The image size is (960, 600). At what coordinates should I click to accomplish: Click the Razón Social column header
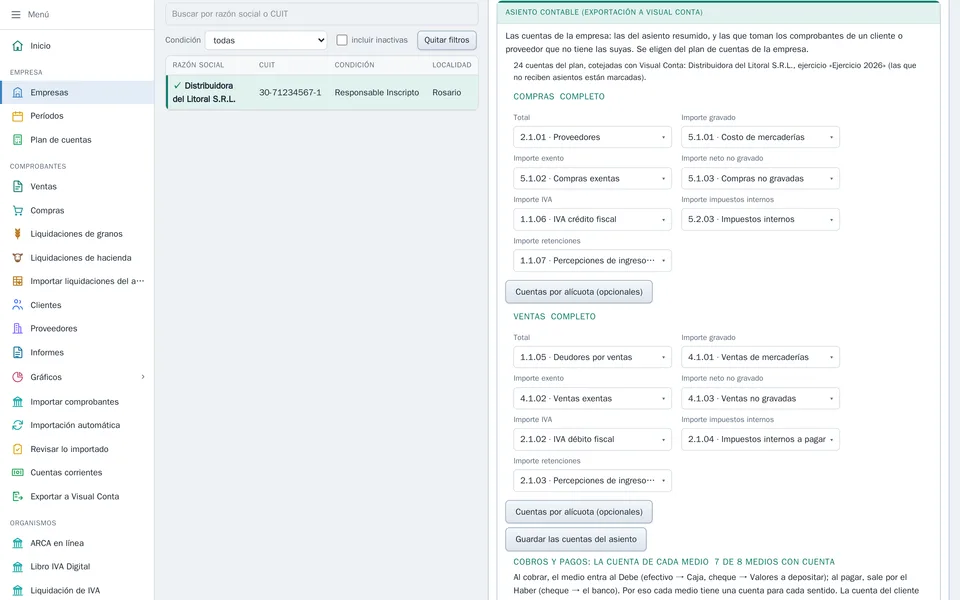pyautogui.click(x=198, y=65)
